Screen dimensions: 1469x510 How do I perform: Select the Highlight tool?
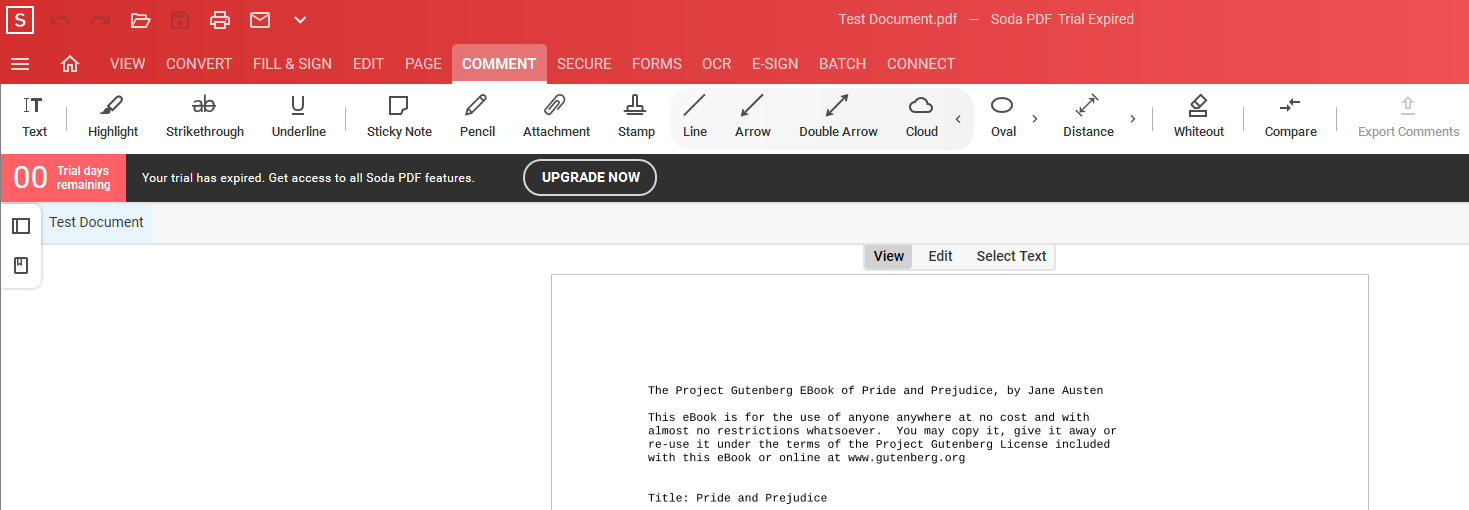[113, 118]
